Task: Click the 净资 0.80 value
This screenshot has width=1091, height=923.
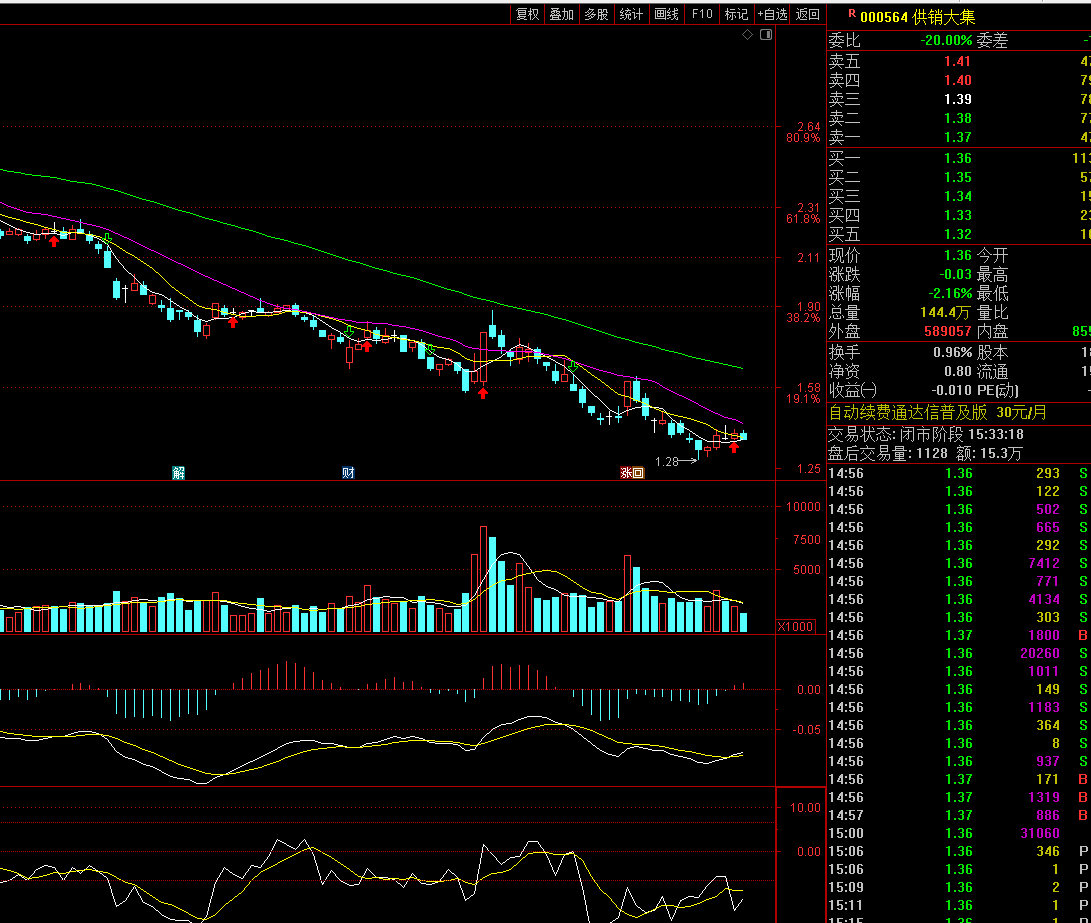Action: [957, 371]
